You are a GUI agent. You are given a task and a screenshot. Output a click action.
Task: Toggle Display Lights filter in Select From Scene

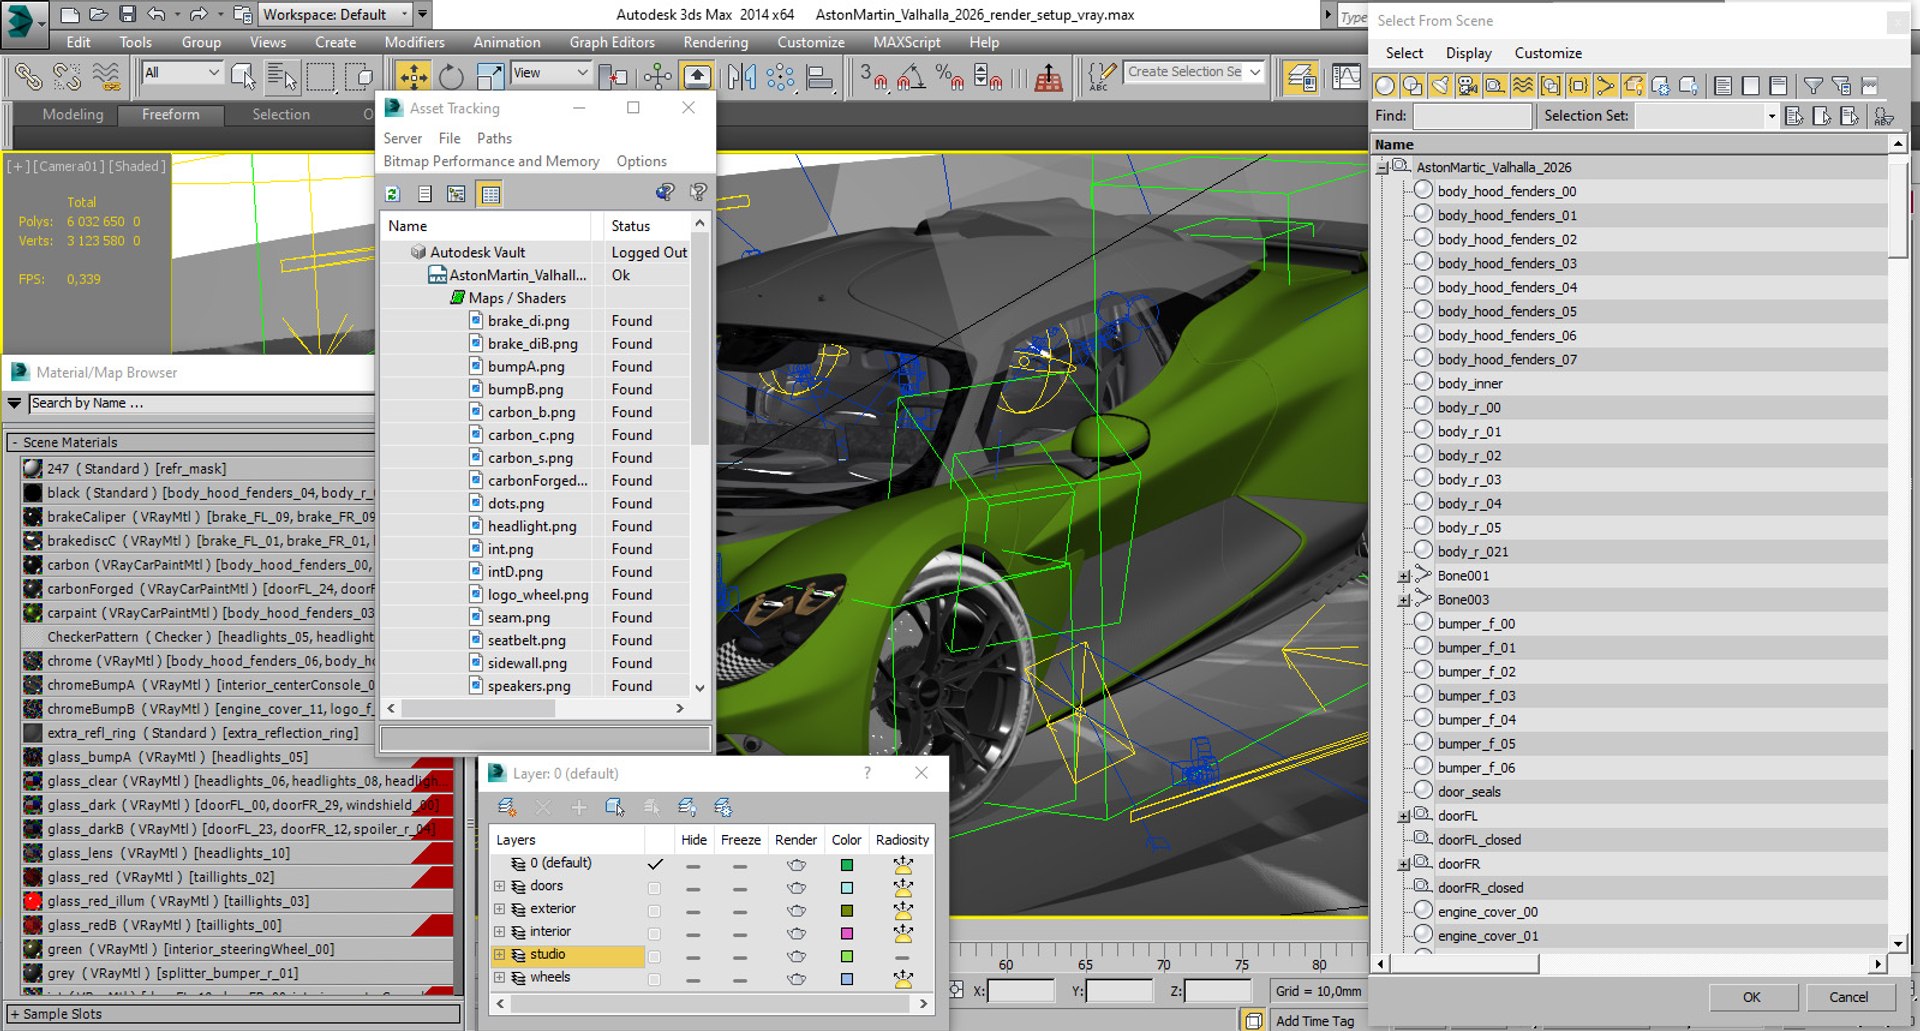click(1440, 86)
